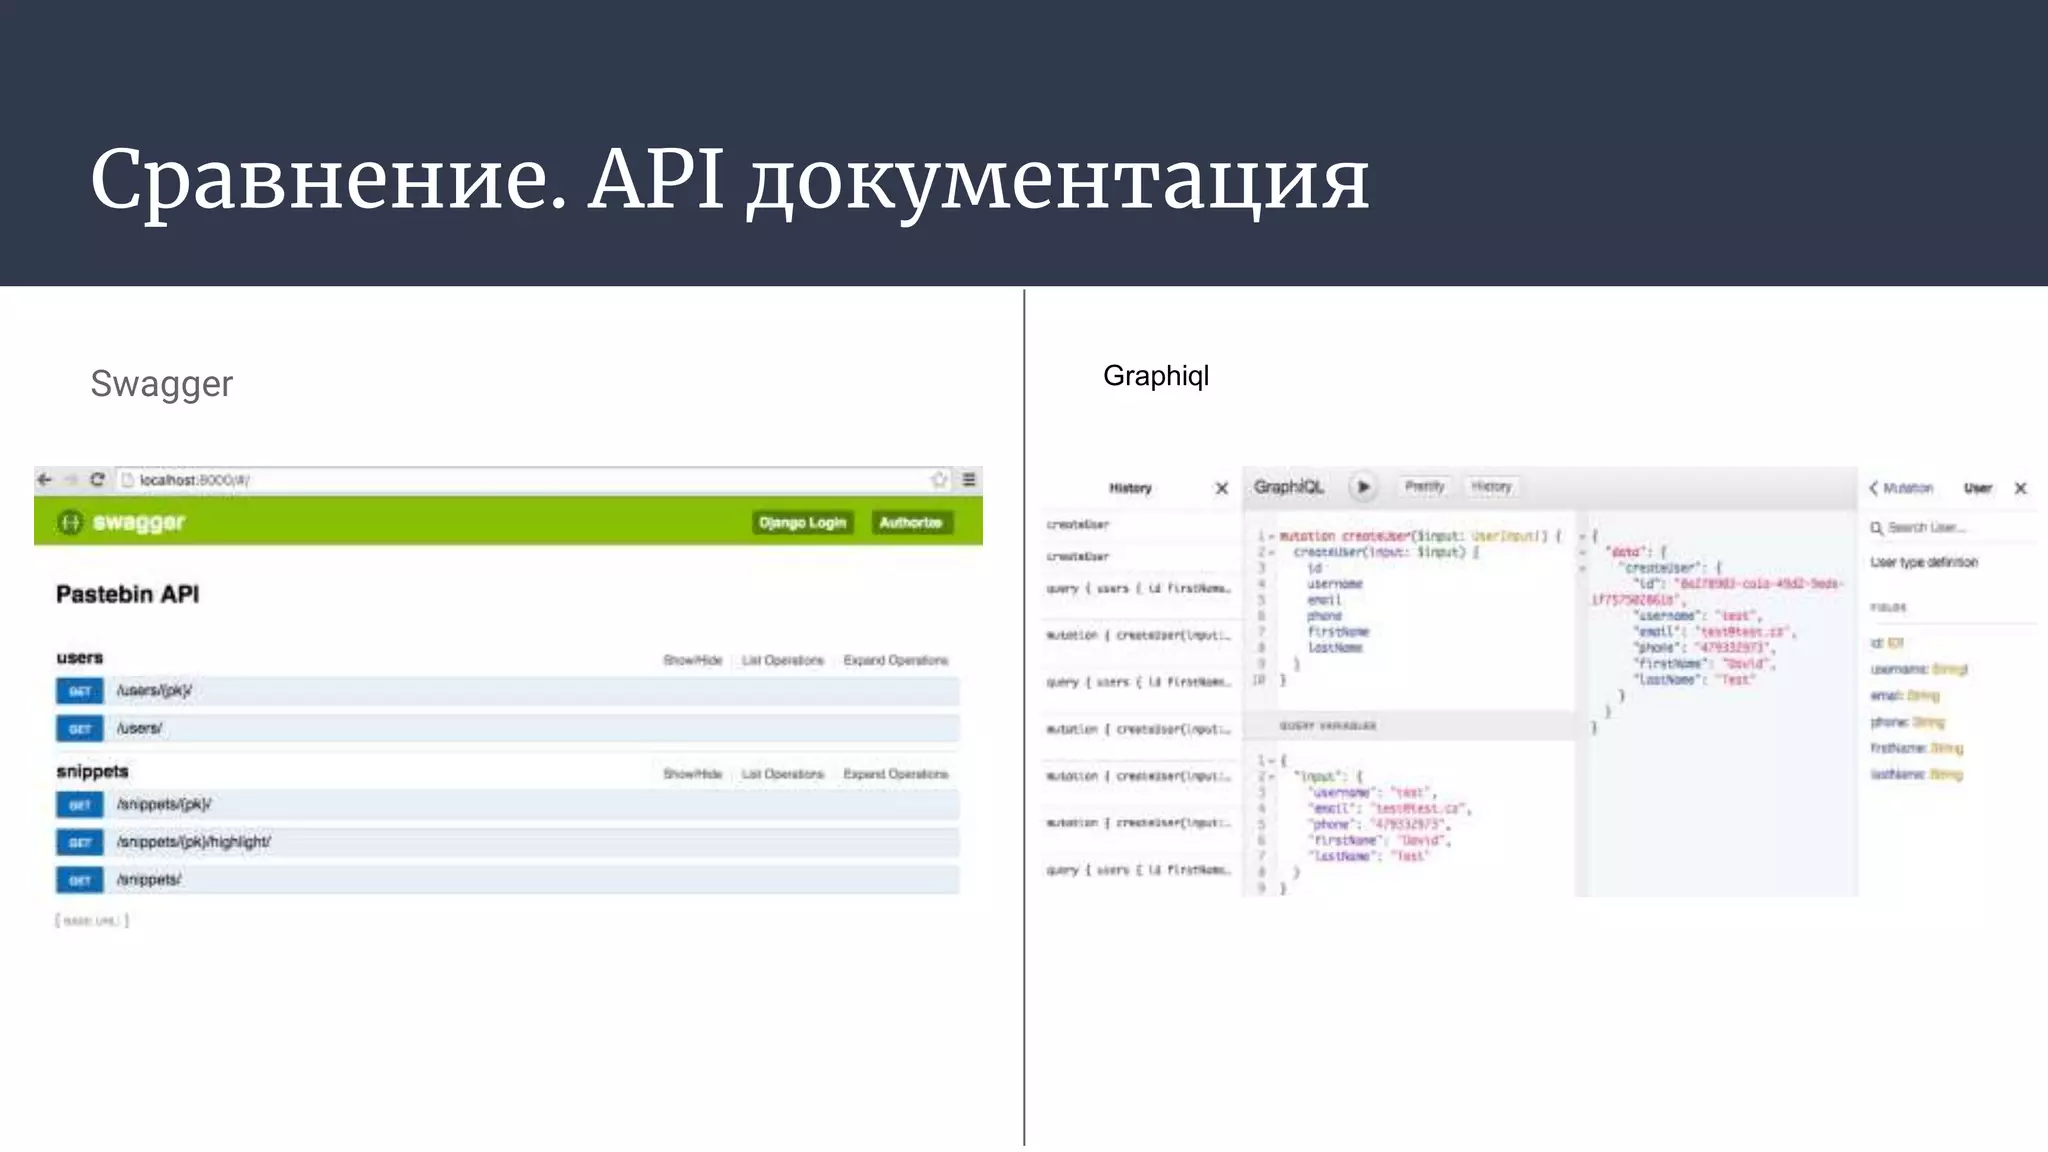Image resolution: width=2048 pixels, height=1152 pixels.
Task: Bookmark page with the star icon
Action: point(939,480)
